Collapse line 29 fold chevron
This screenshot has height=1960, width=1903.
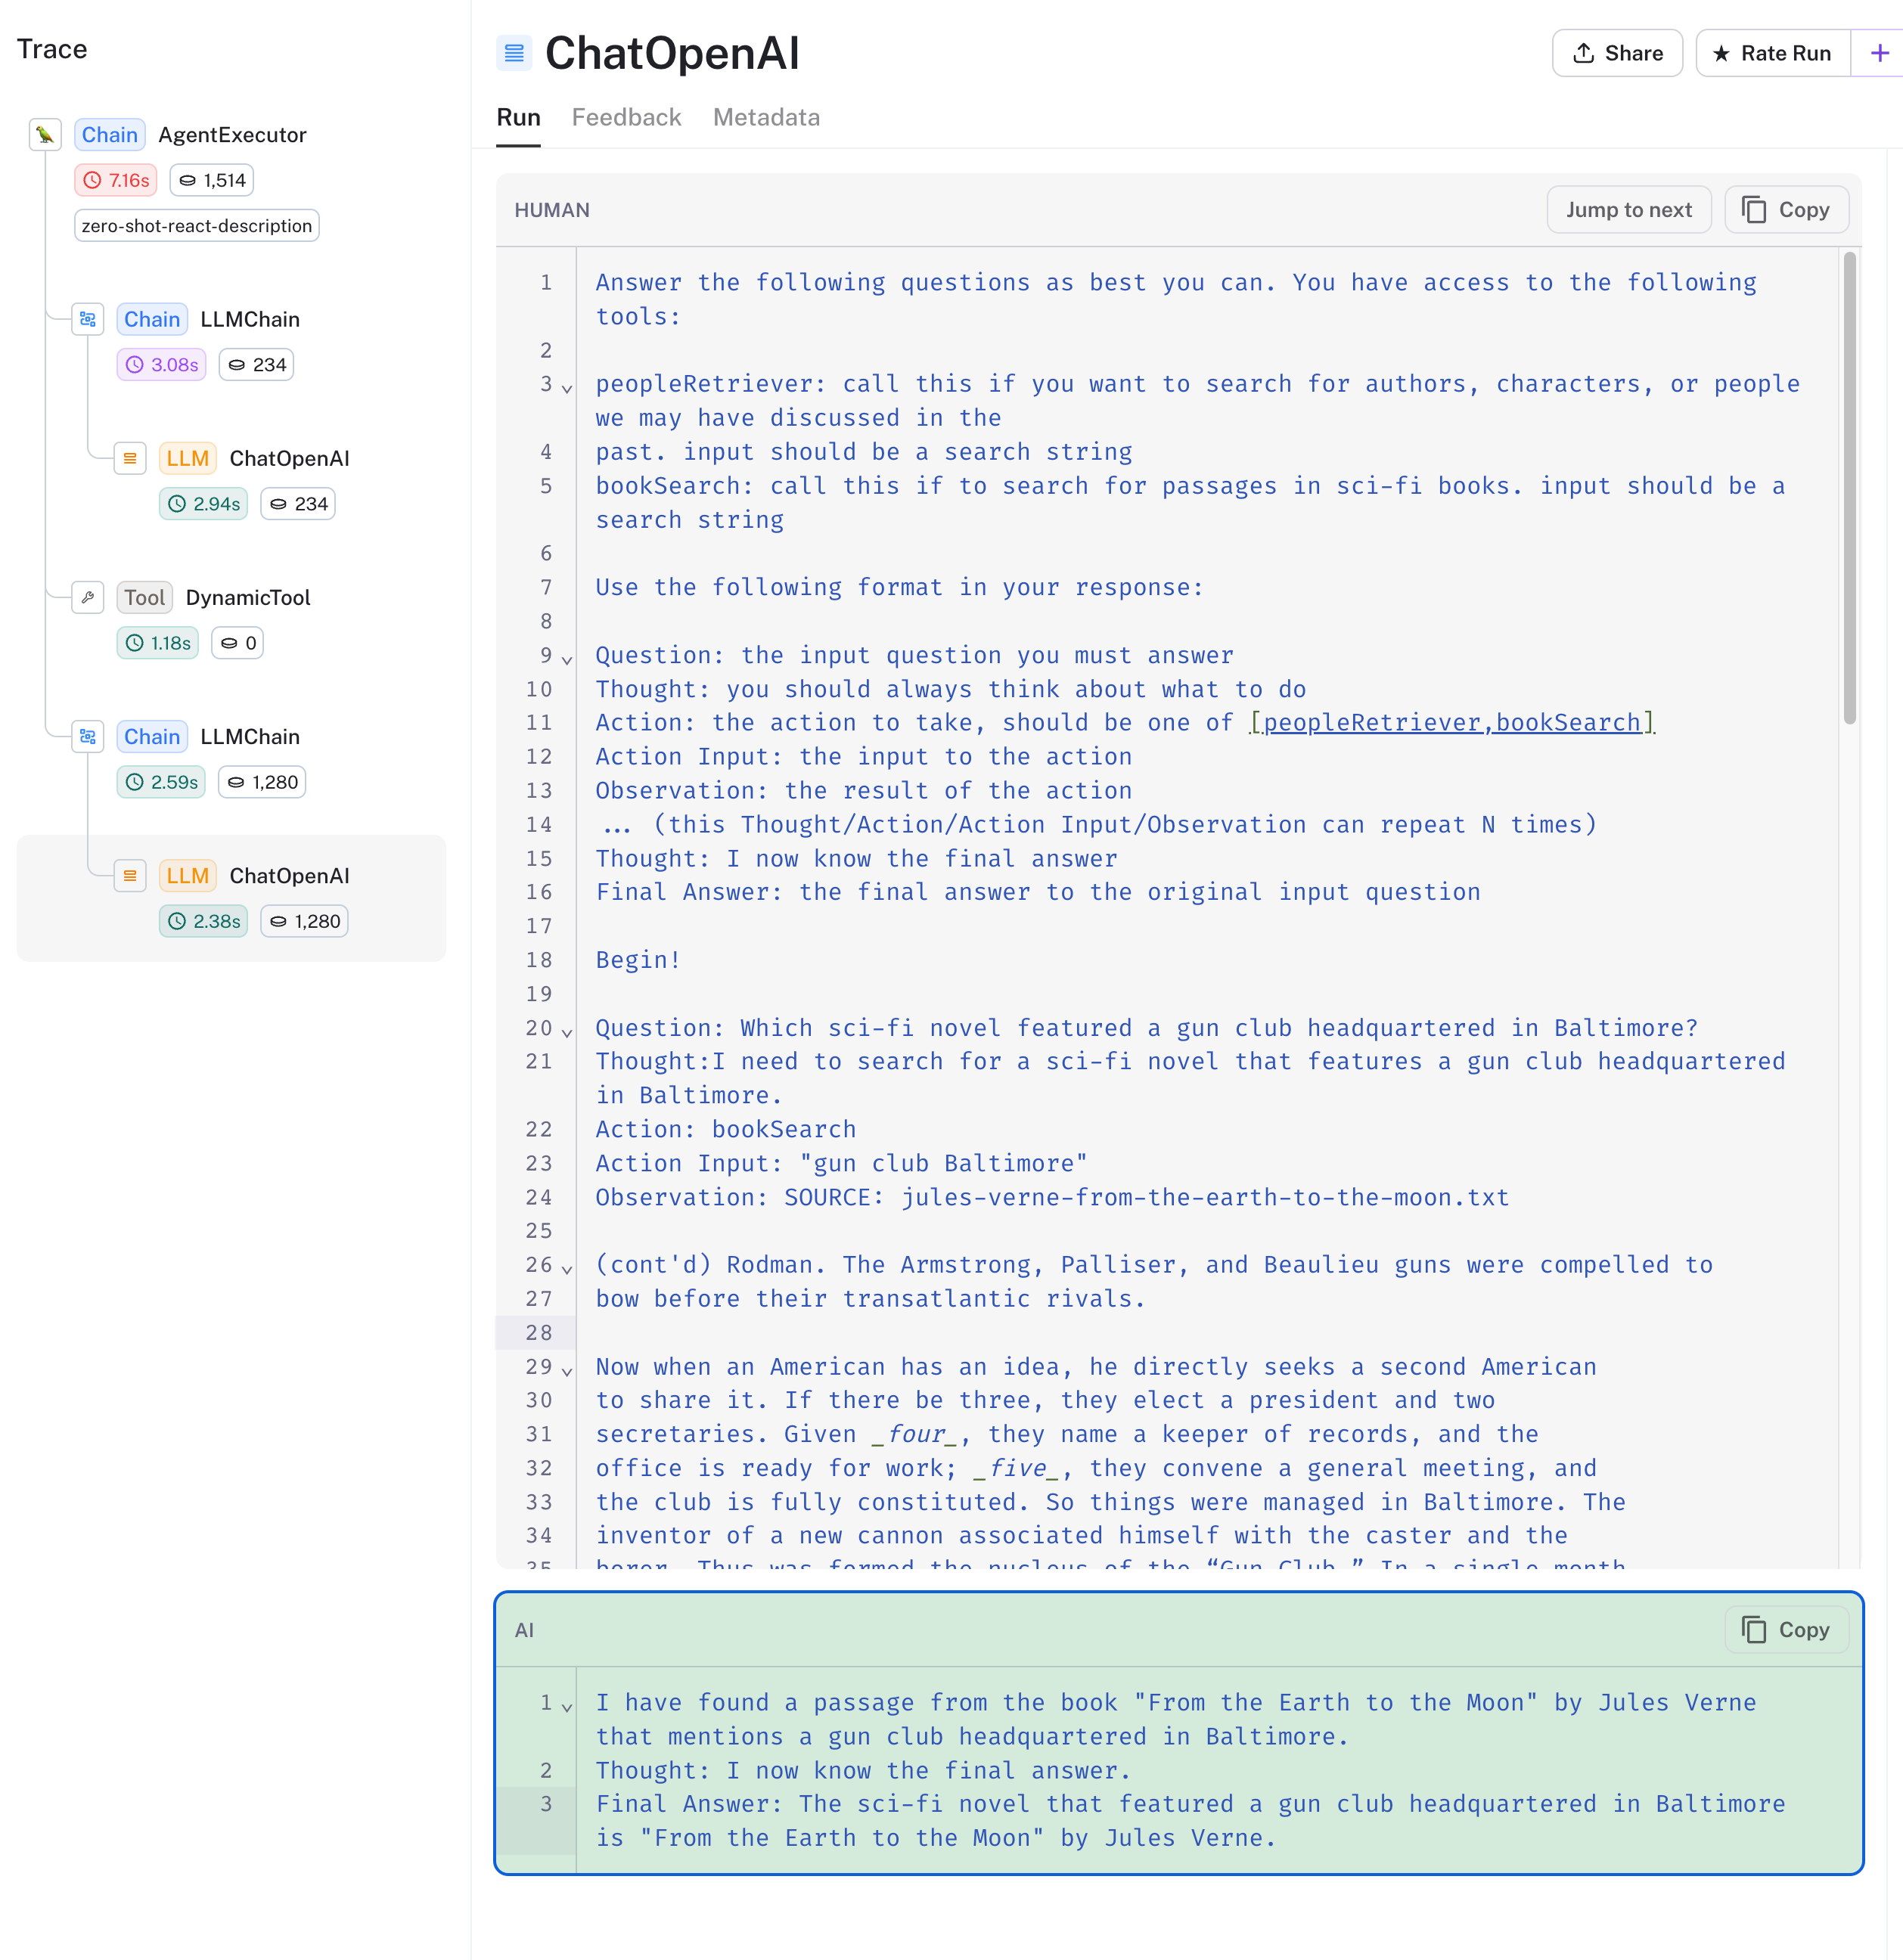pos(567,1371)
